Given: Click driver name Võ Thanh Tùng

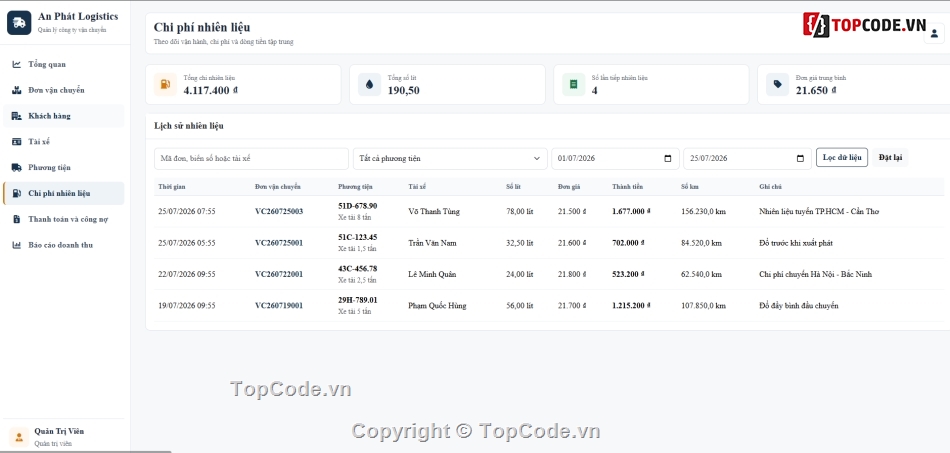Looking at the screenshot, I should 434,211.
